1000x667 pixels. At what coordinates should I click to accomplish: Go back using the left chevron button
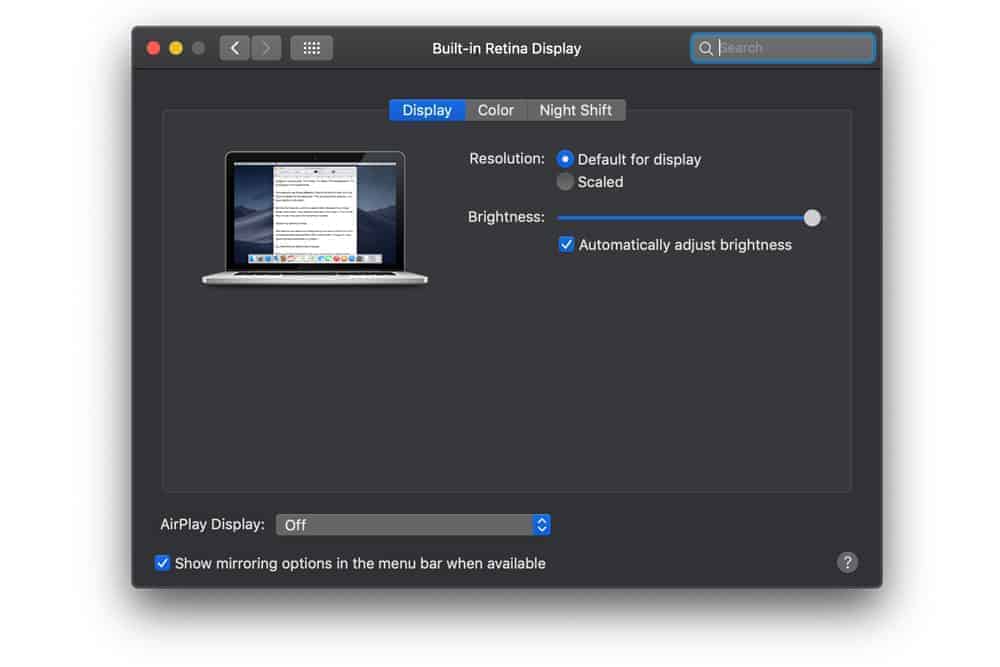tap(234, 48)
